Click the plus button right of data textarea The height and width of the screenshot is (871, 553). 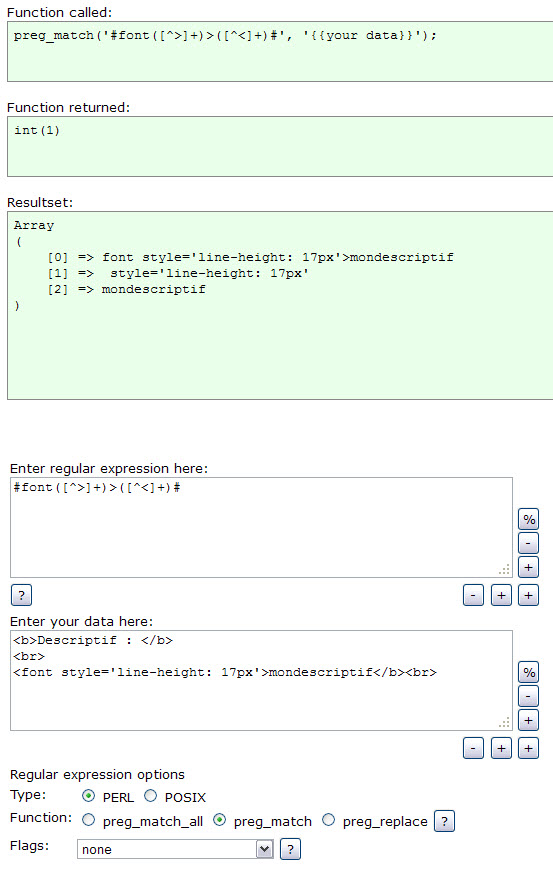pos(528,720)
